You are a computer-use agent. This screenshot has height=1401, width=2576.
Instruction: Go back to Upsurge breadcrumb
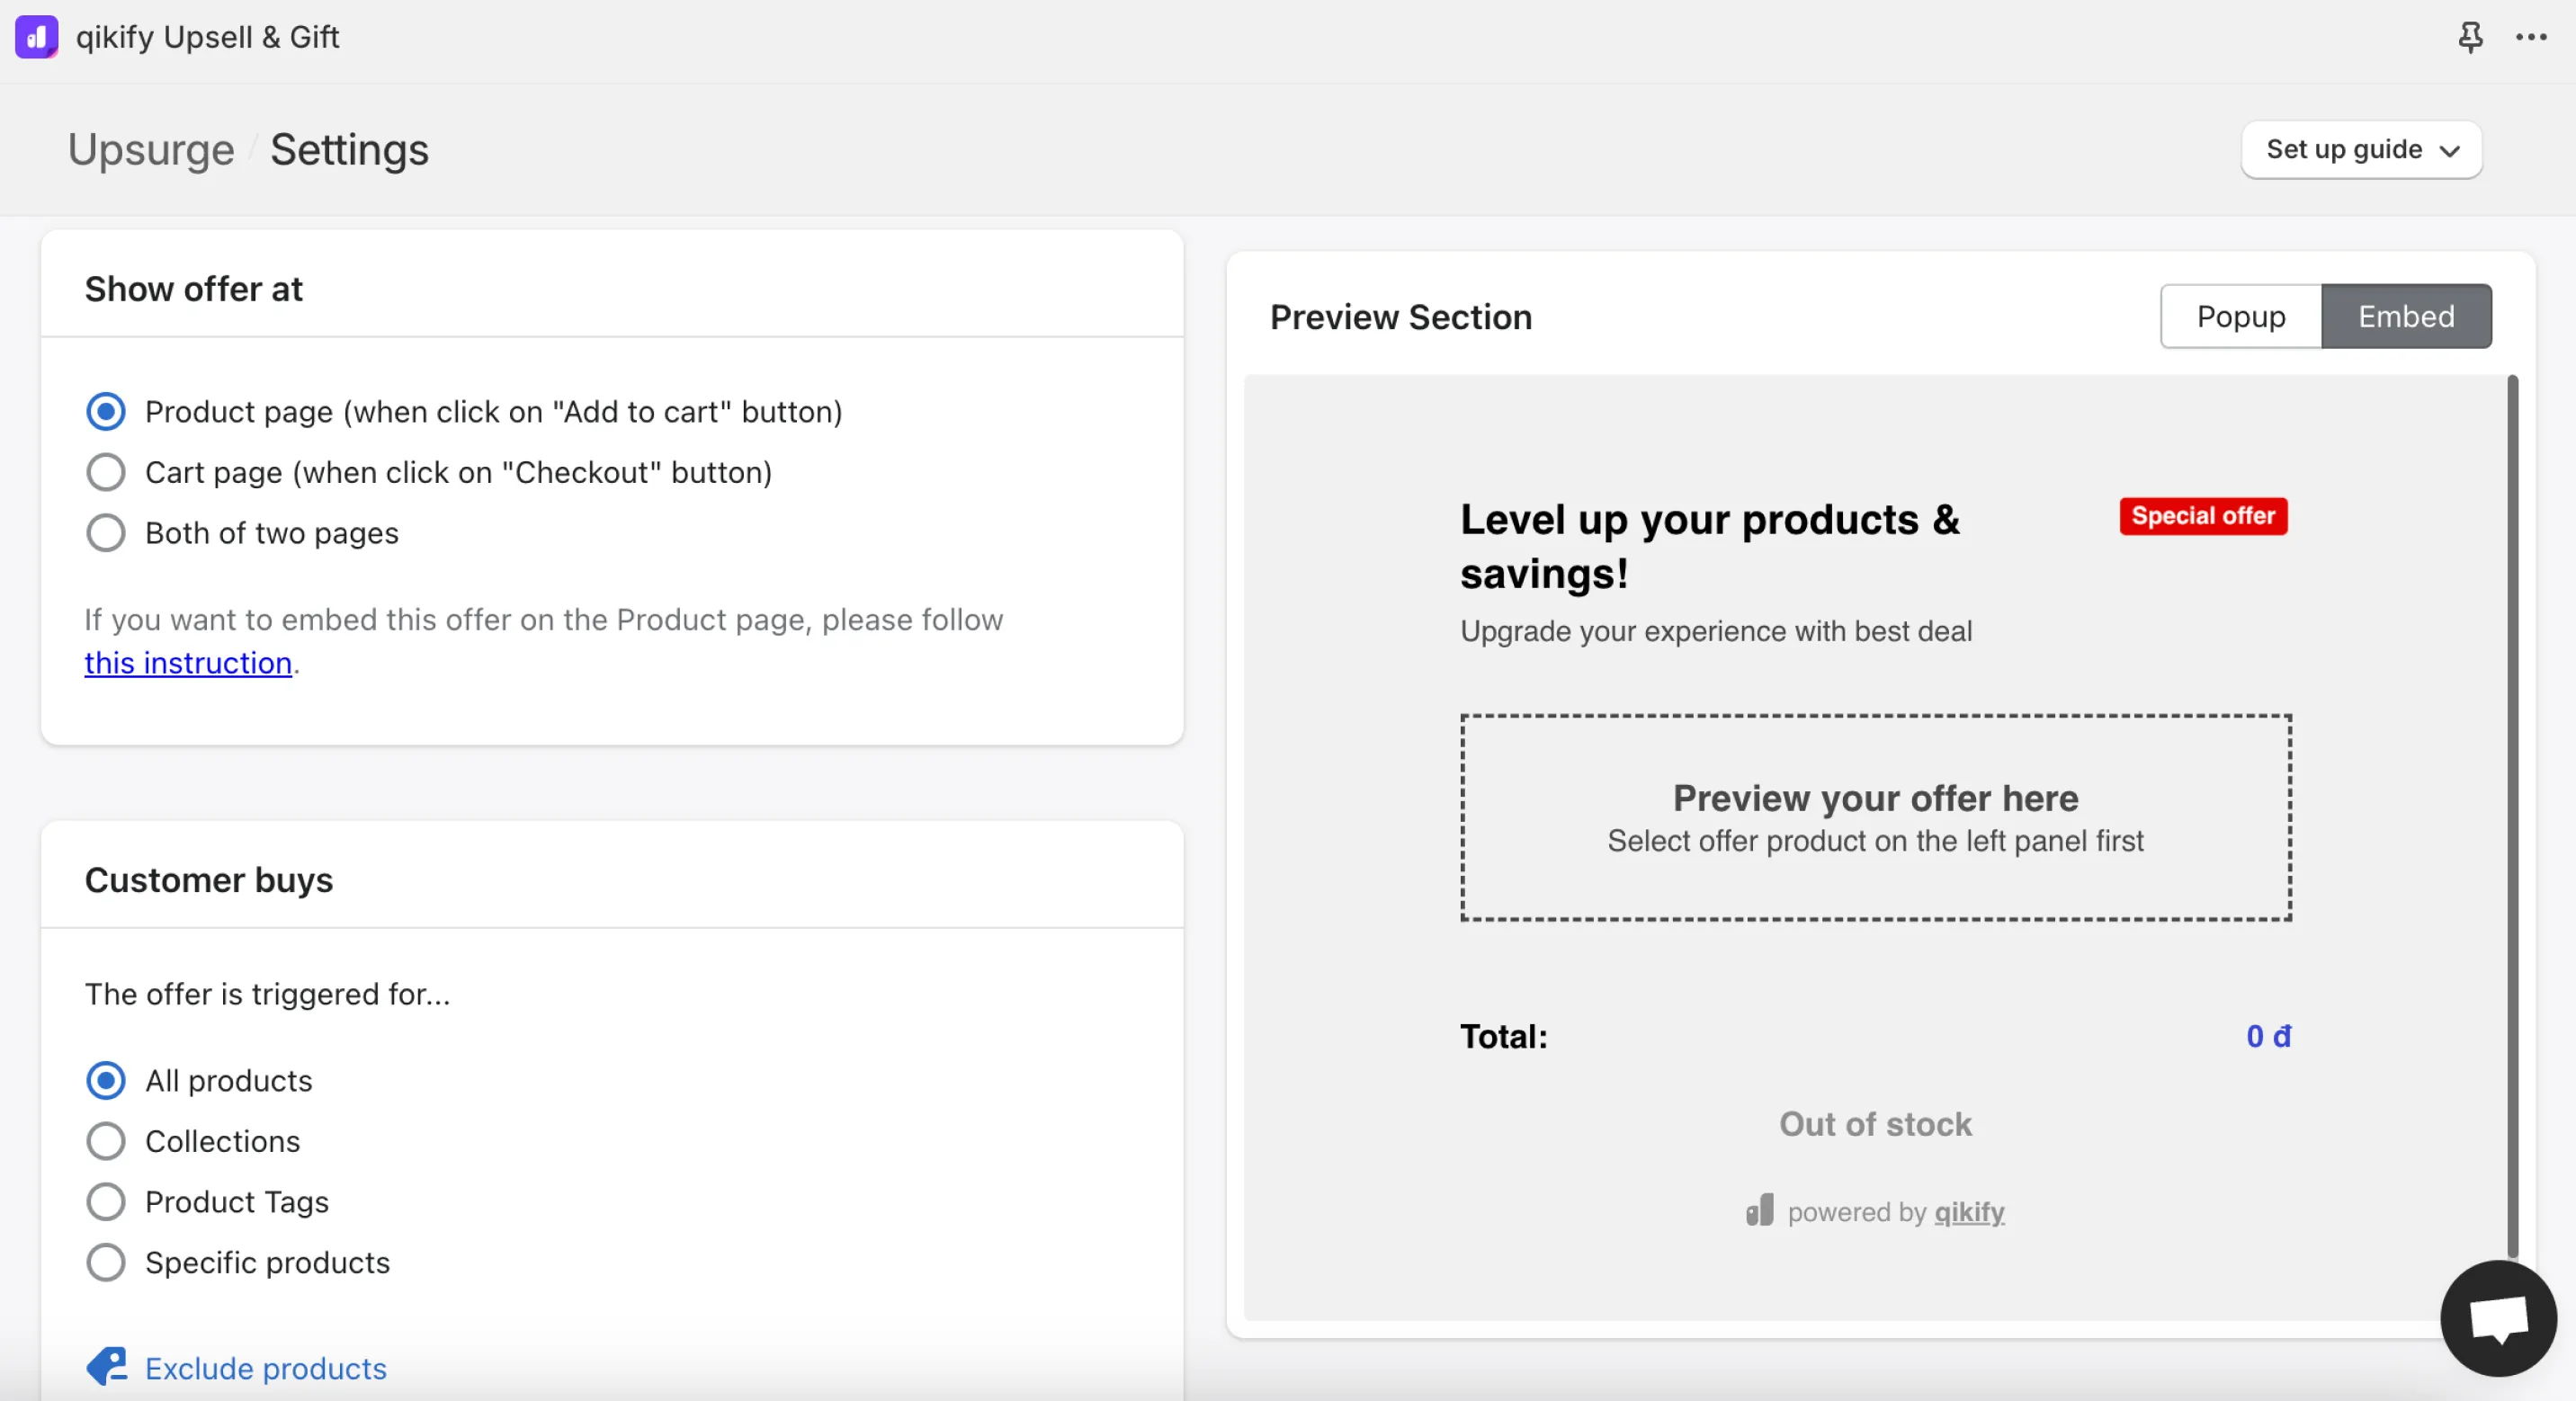click(151, 150)
